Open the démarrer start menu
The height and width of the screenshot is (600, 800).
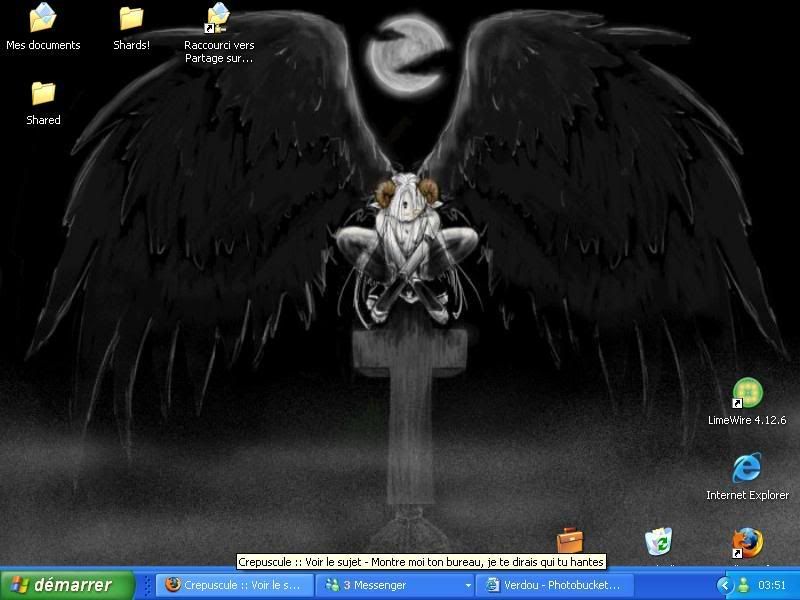pyautogui.click(x=67, y=585)
